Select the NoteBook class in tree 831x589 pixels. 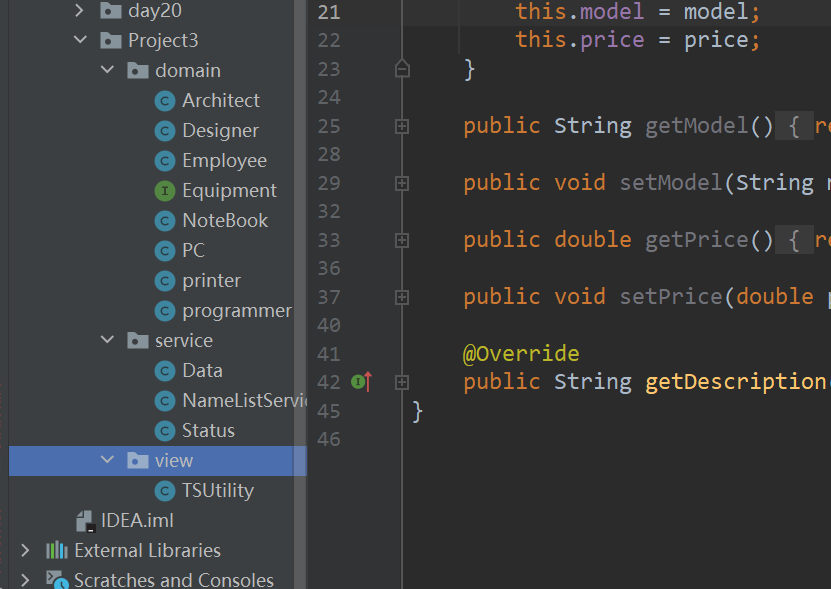(x=225, y=221)
